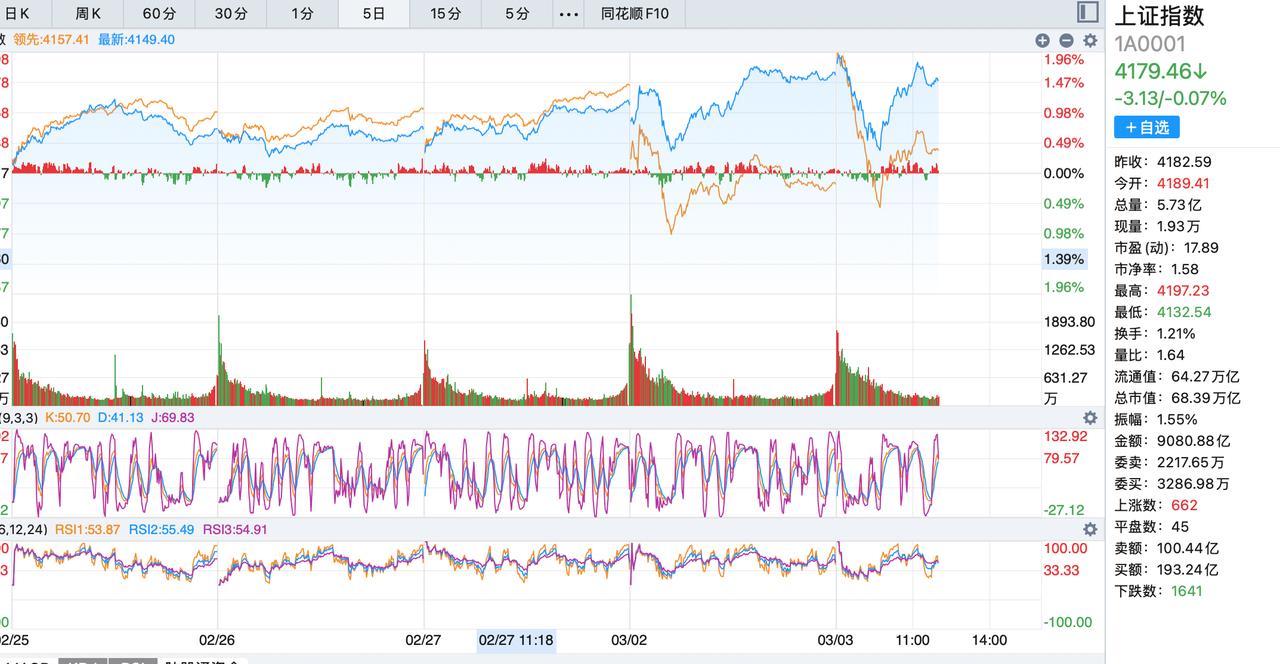Viewport: 1280px width, 664px height.
Task: Open main price chart settings gear
Action: point(1090,40)
